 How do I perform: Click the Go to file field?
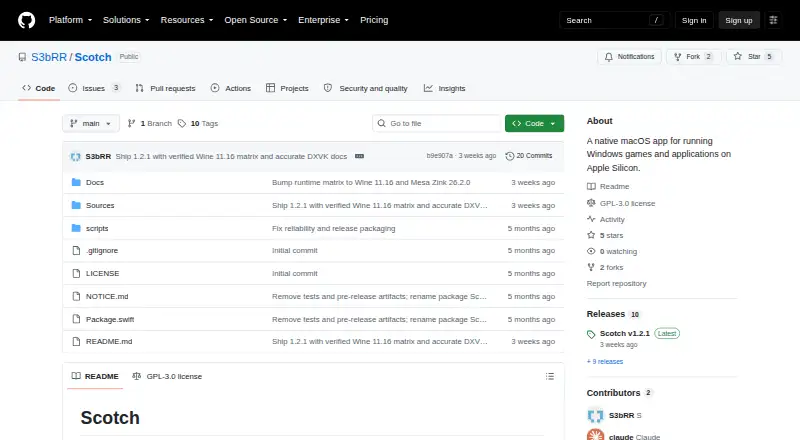point(437,124)
